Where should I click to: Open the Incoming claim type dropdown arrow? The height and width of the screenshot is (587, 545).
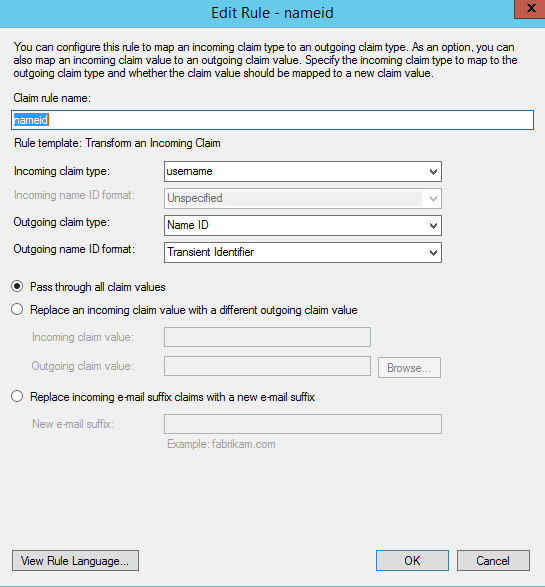tap(433, 171)
